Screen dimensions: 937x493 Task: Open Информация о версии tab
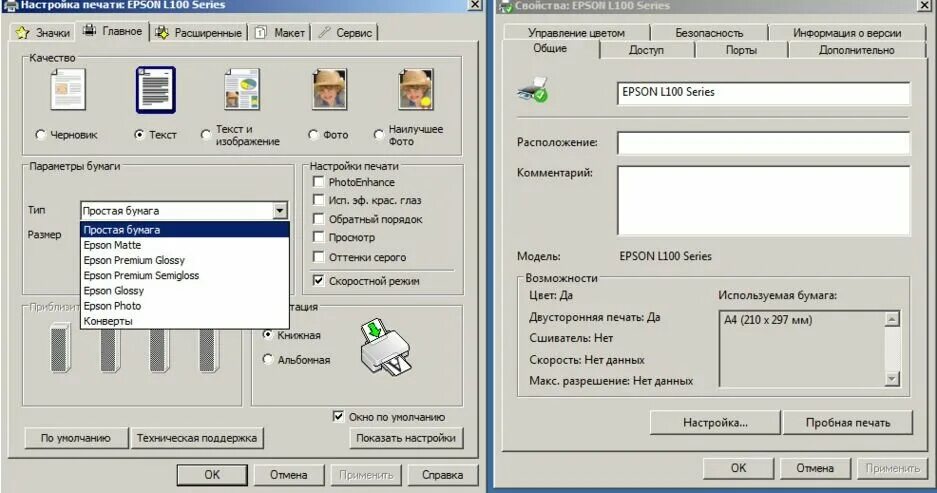click(847, 33)
